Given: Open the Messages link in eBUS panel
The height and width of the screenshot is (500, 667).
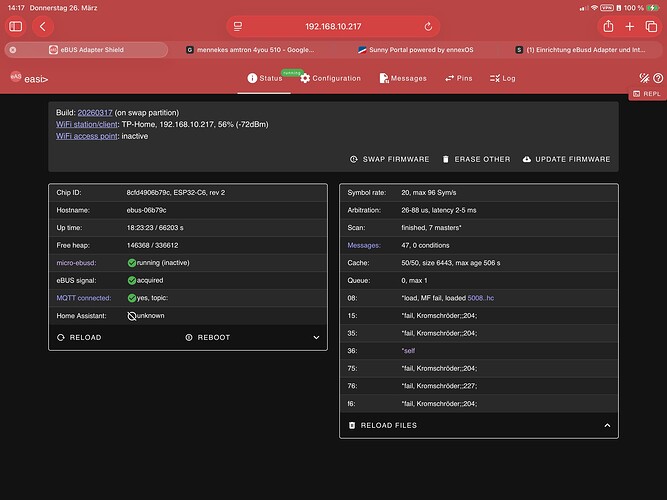Looking at the screenshot, I should click(364, 246).
